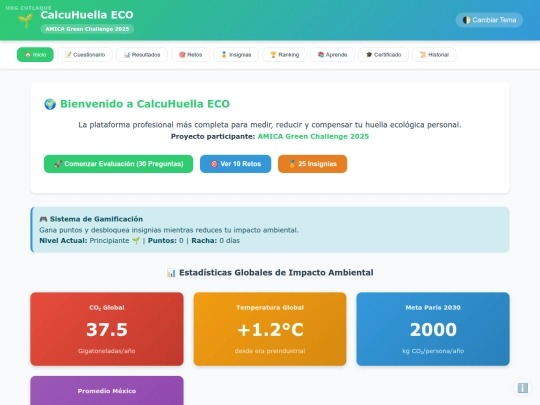Select the Promedio México card

(107, 391)
